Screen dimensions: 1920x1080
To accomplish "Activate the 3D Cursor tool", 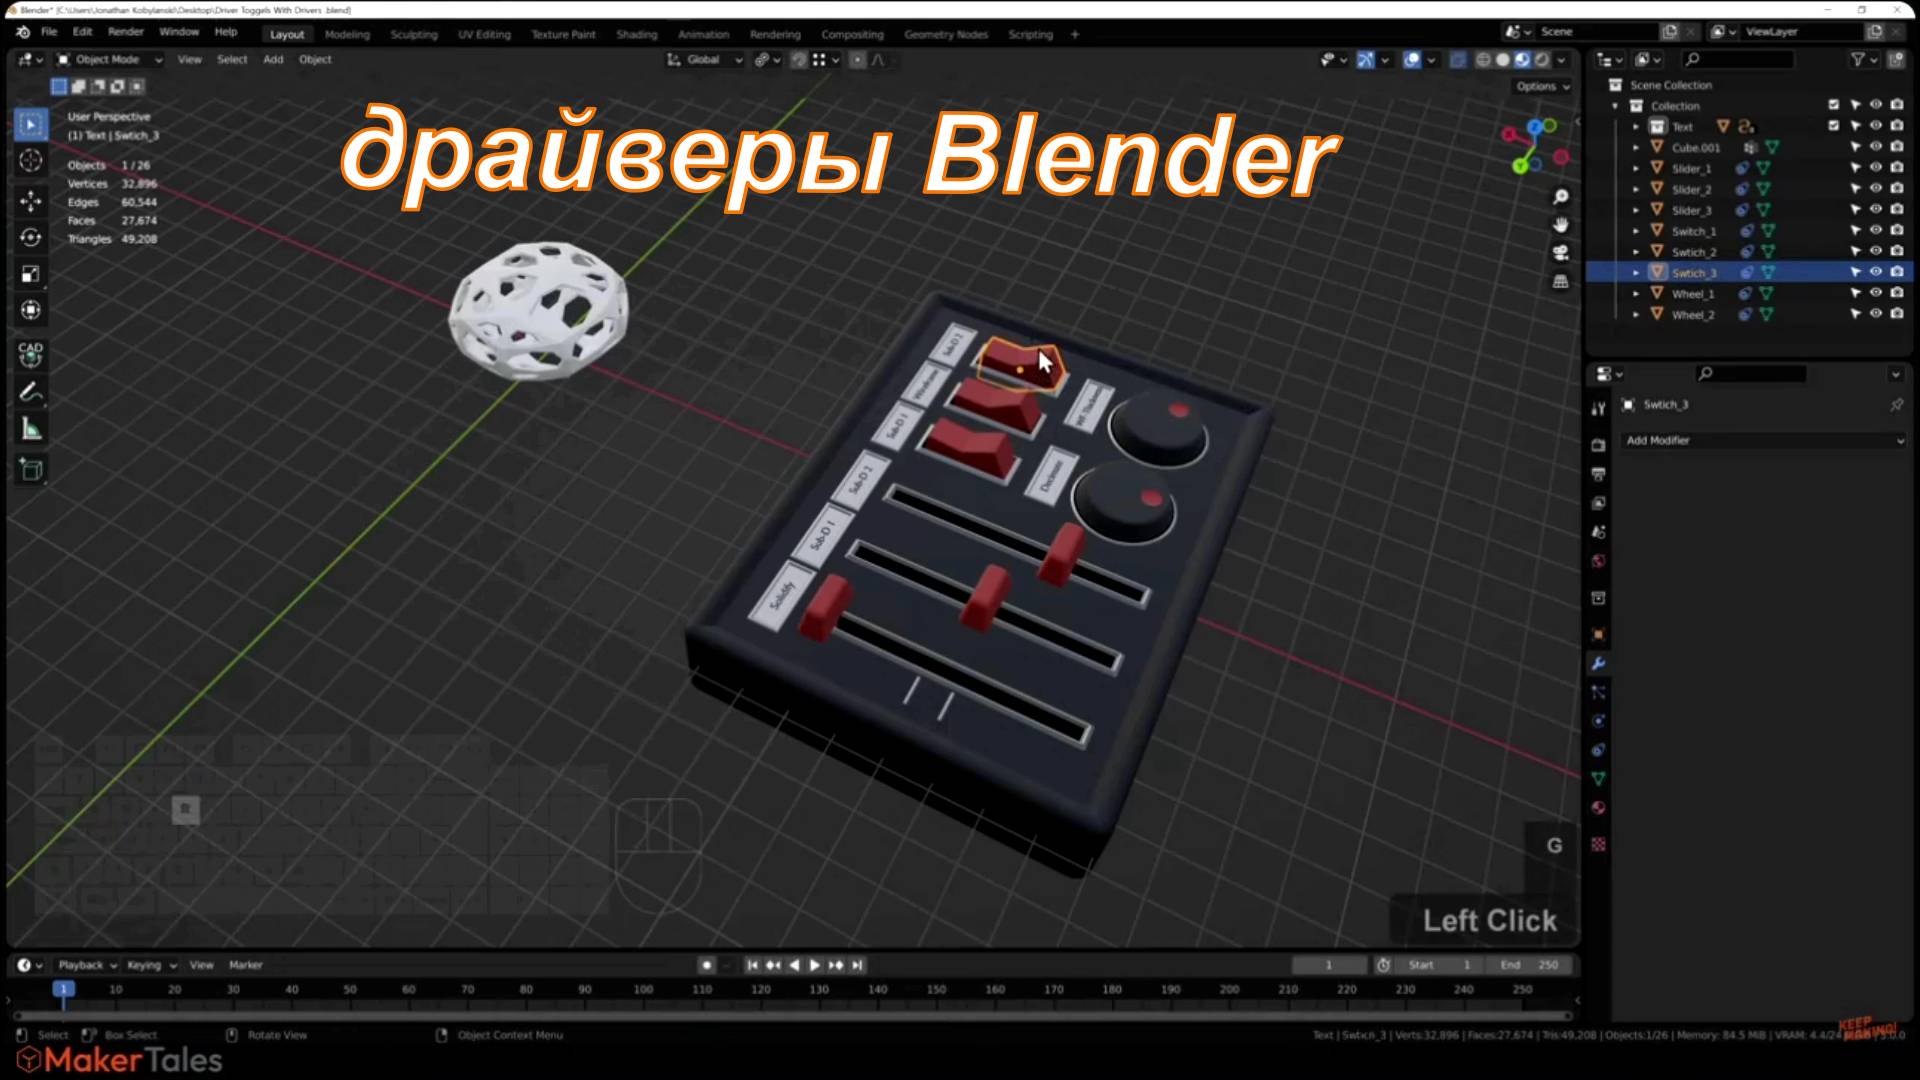I will 31,161.
